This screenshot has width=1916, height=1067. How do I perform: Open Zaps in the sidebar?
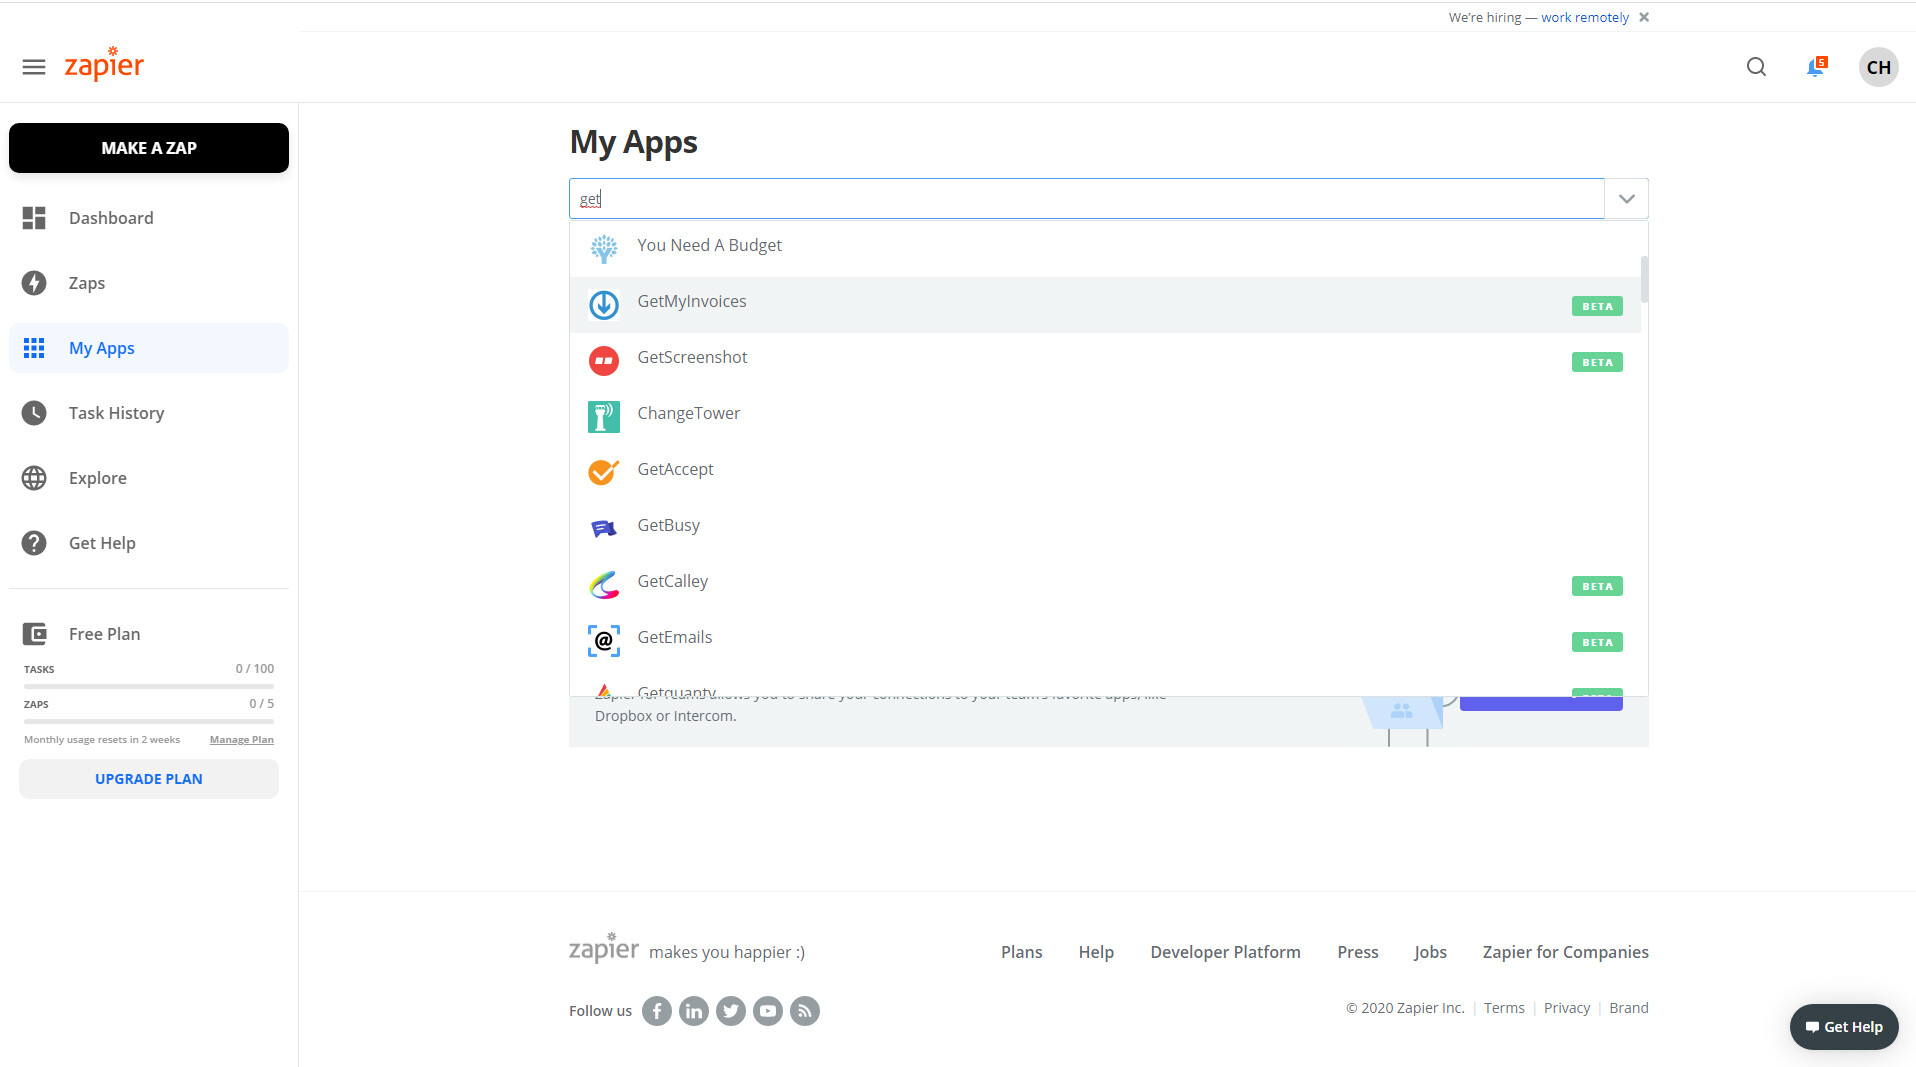click(149, 283)
